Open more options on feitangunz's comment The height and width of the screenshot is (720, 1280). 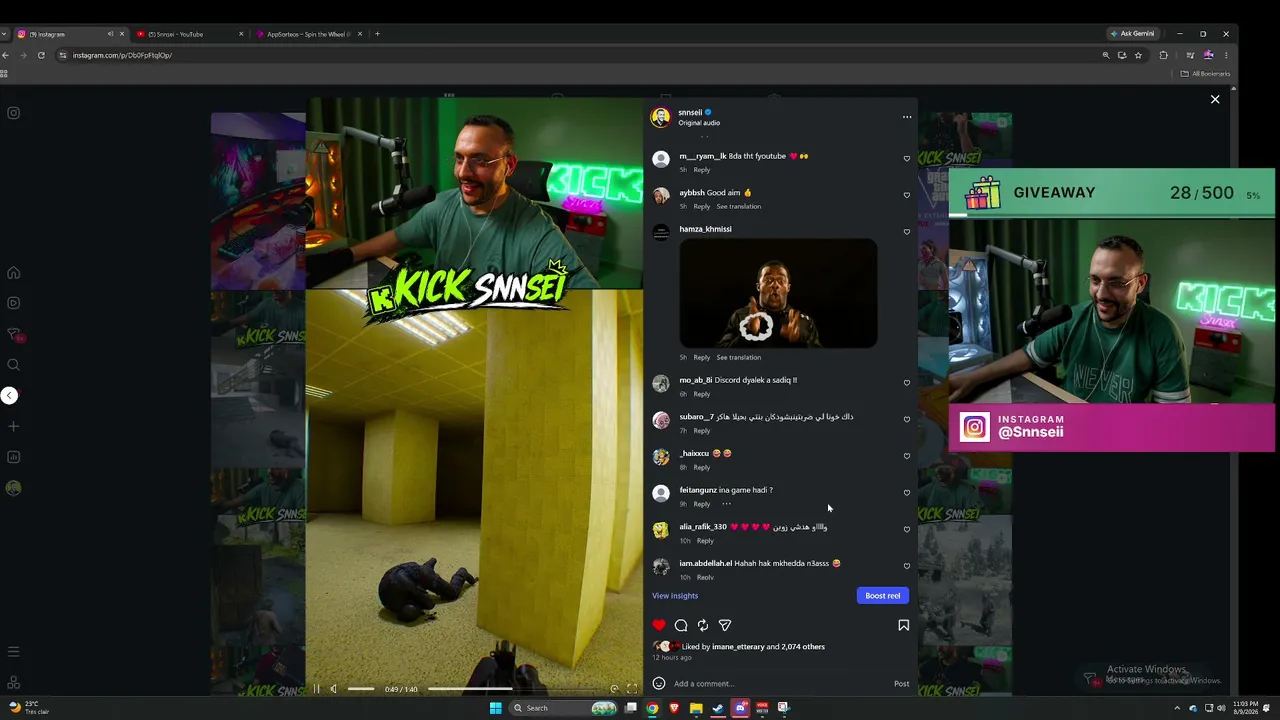coord(726,504)
